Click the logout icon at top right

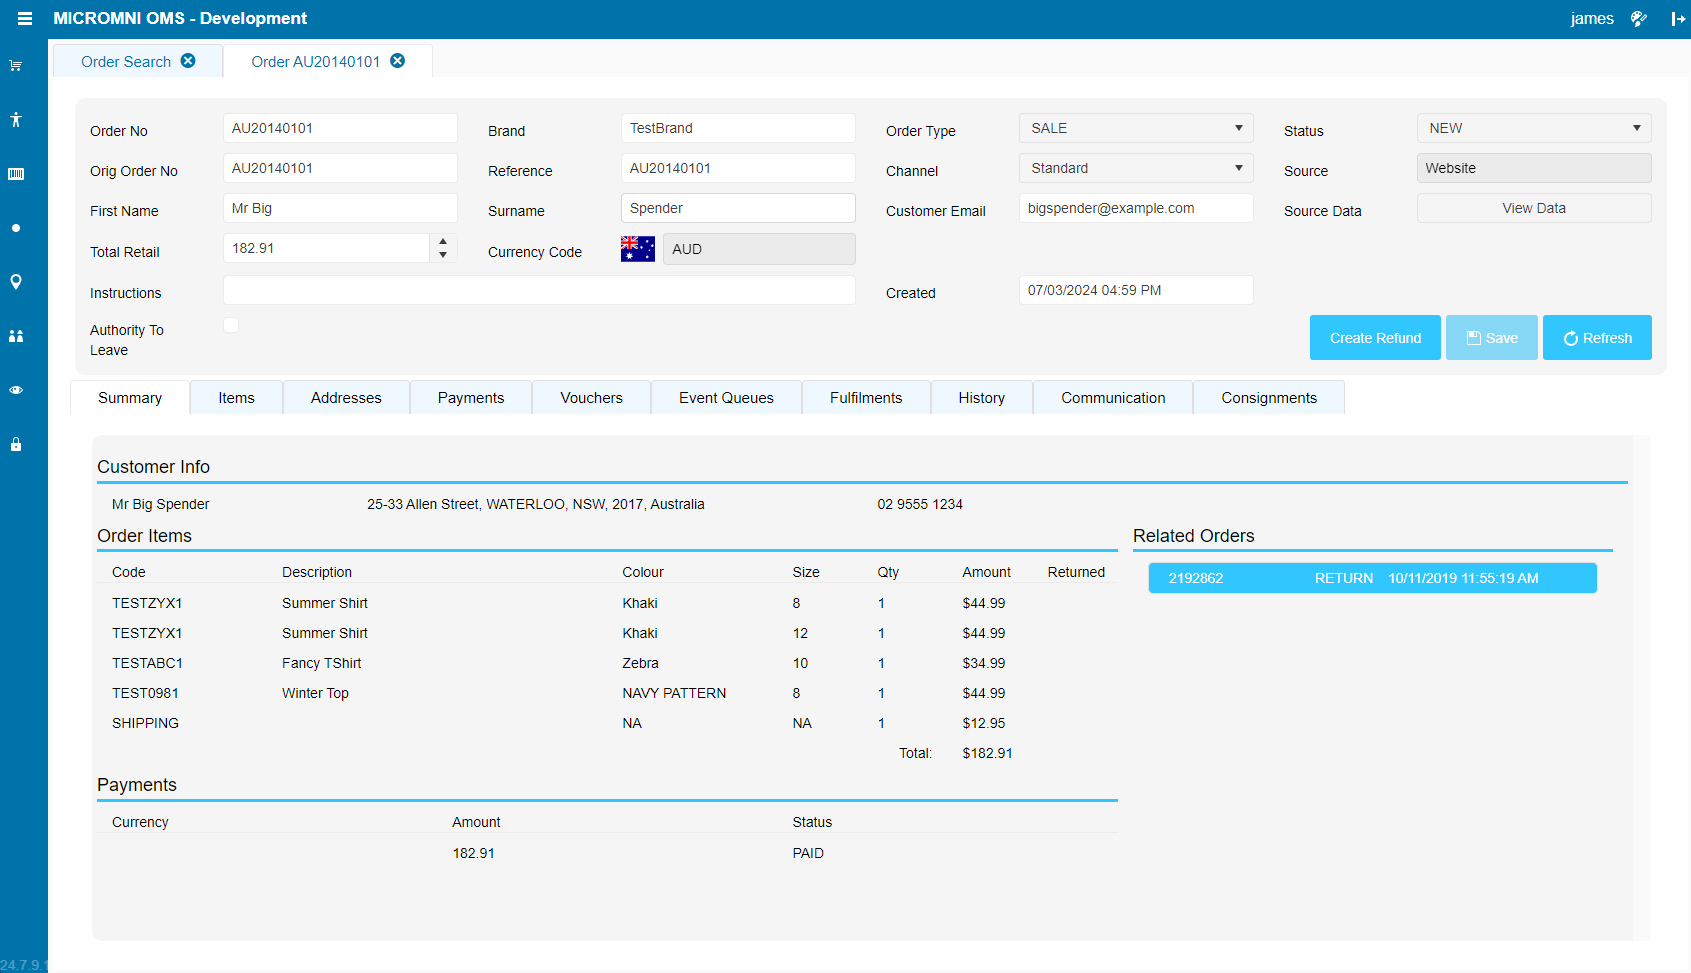(1678, 19)
